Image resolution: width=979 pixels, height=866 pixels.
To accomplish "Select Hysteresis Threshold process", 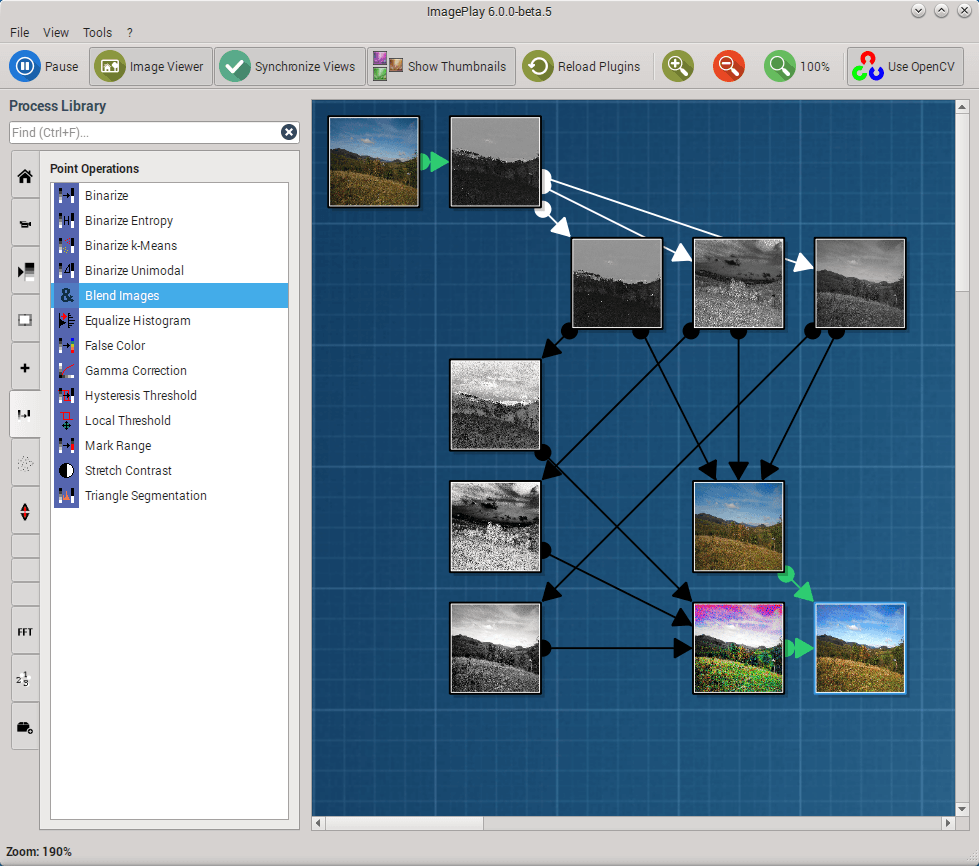I will (x=170, y=395).
